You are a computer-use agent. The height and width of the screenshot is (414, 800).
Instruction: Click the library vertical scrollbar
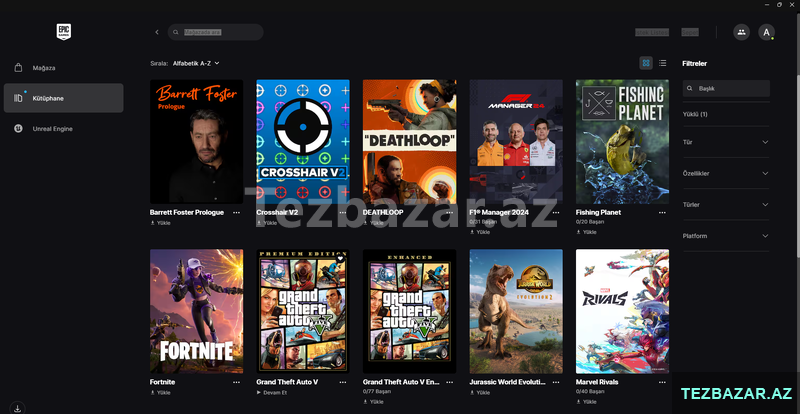click(x=797, y=43)
